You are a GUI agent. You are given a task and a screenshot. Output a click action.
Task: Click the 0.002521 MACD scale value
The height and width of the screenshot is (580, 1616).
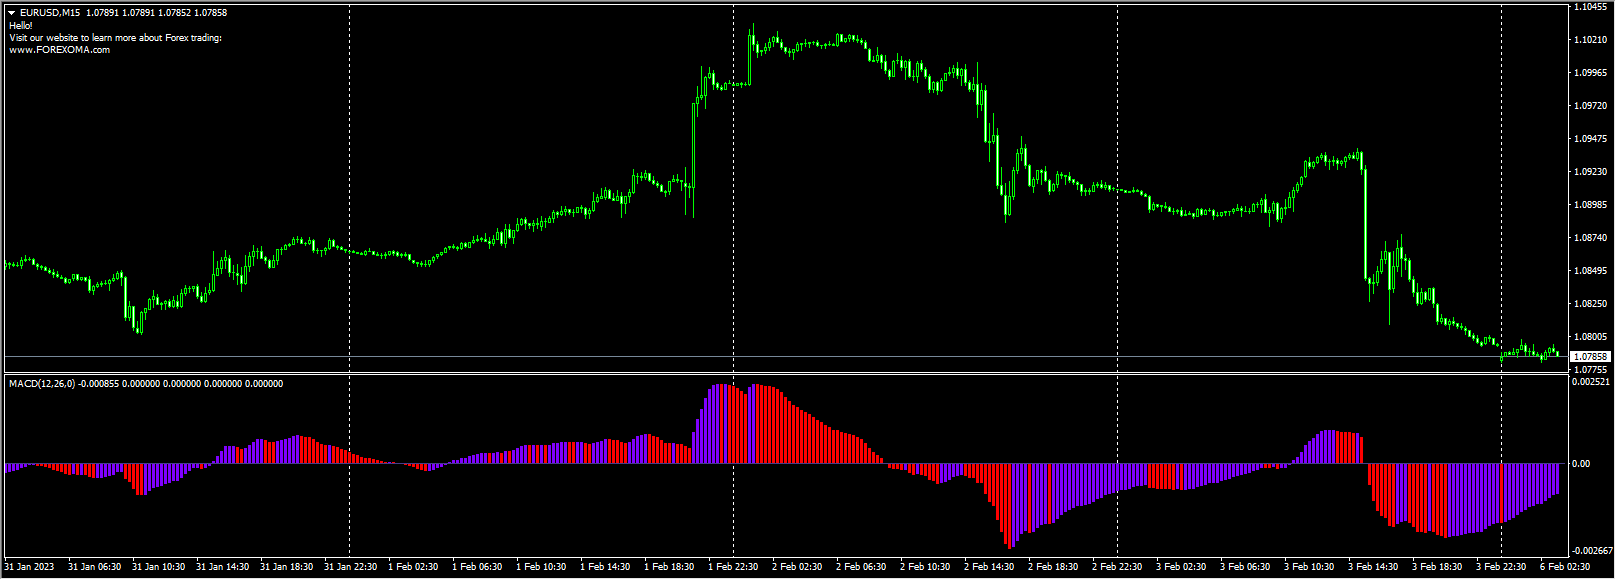pos(1591,381)
